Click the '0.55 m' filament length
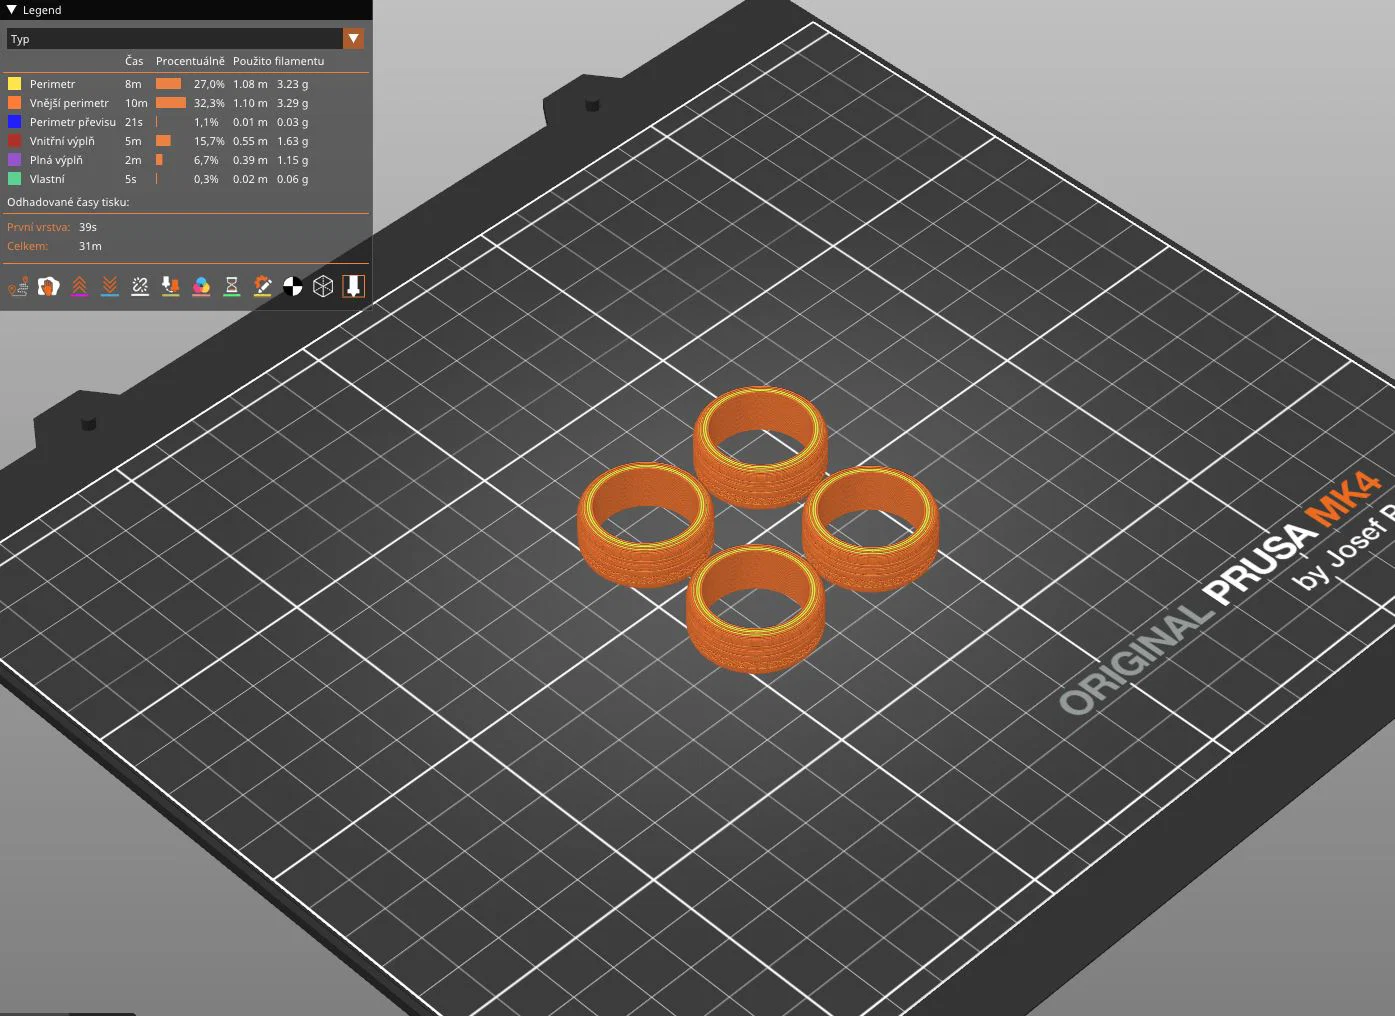Screen dimensions: 1395x1016 point(250,141)
